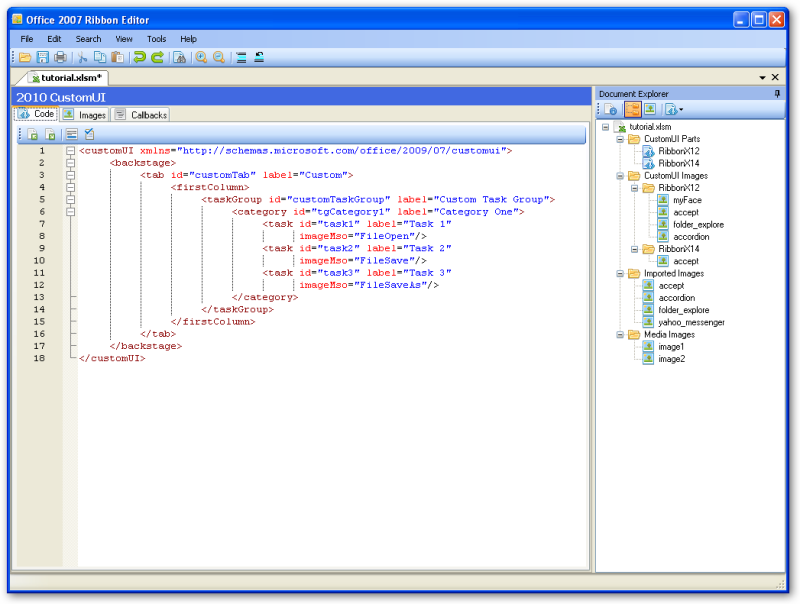Zoom in using the magnifier-plus icon

coord(200,57)
